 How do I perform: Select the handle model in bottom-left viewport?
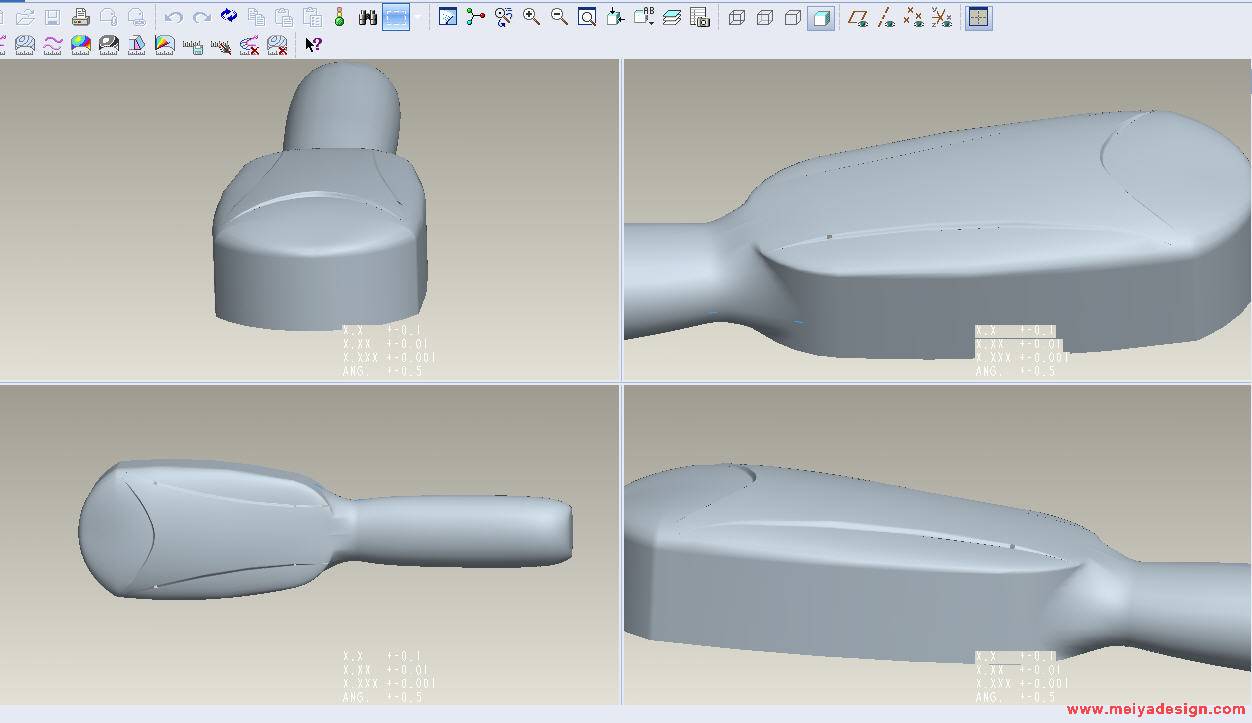(x=326, y=529)
